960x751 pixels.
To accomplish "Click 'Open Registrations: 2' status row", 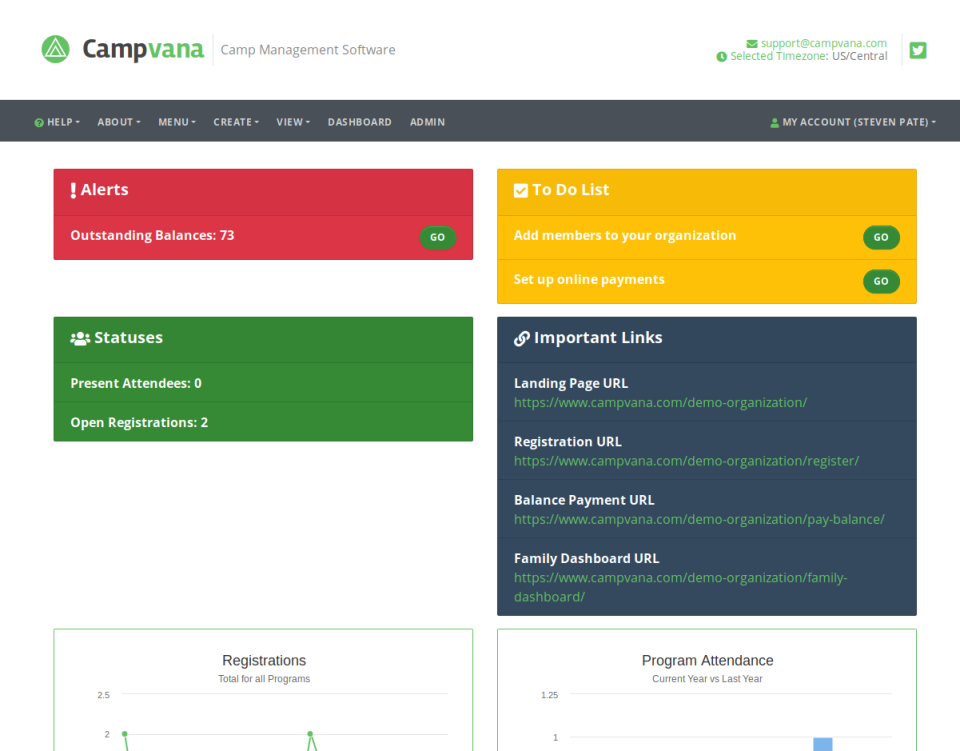I will [263, 422].
